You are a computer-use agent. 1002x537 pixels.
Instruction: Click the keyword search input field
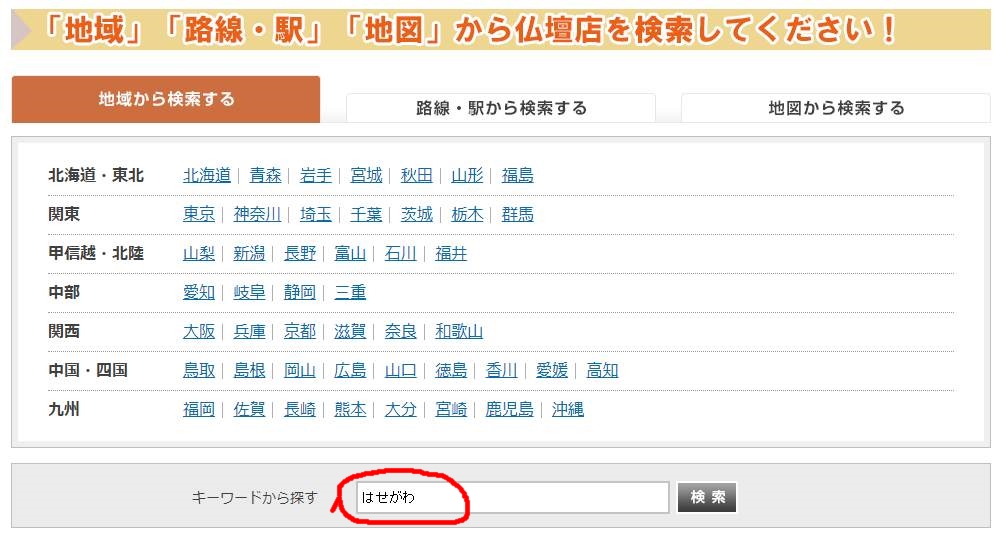coord(512,497)
